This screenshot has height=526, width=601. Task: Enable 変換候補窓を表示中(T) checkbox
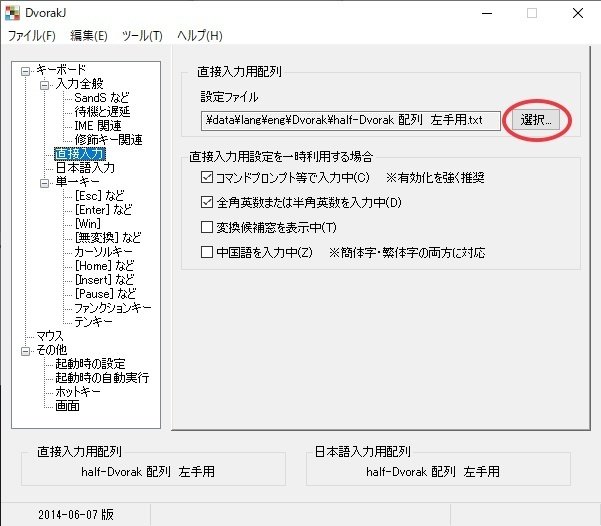207,227
